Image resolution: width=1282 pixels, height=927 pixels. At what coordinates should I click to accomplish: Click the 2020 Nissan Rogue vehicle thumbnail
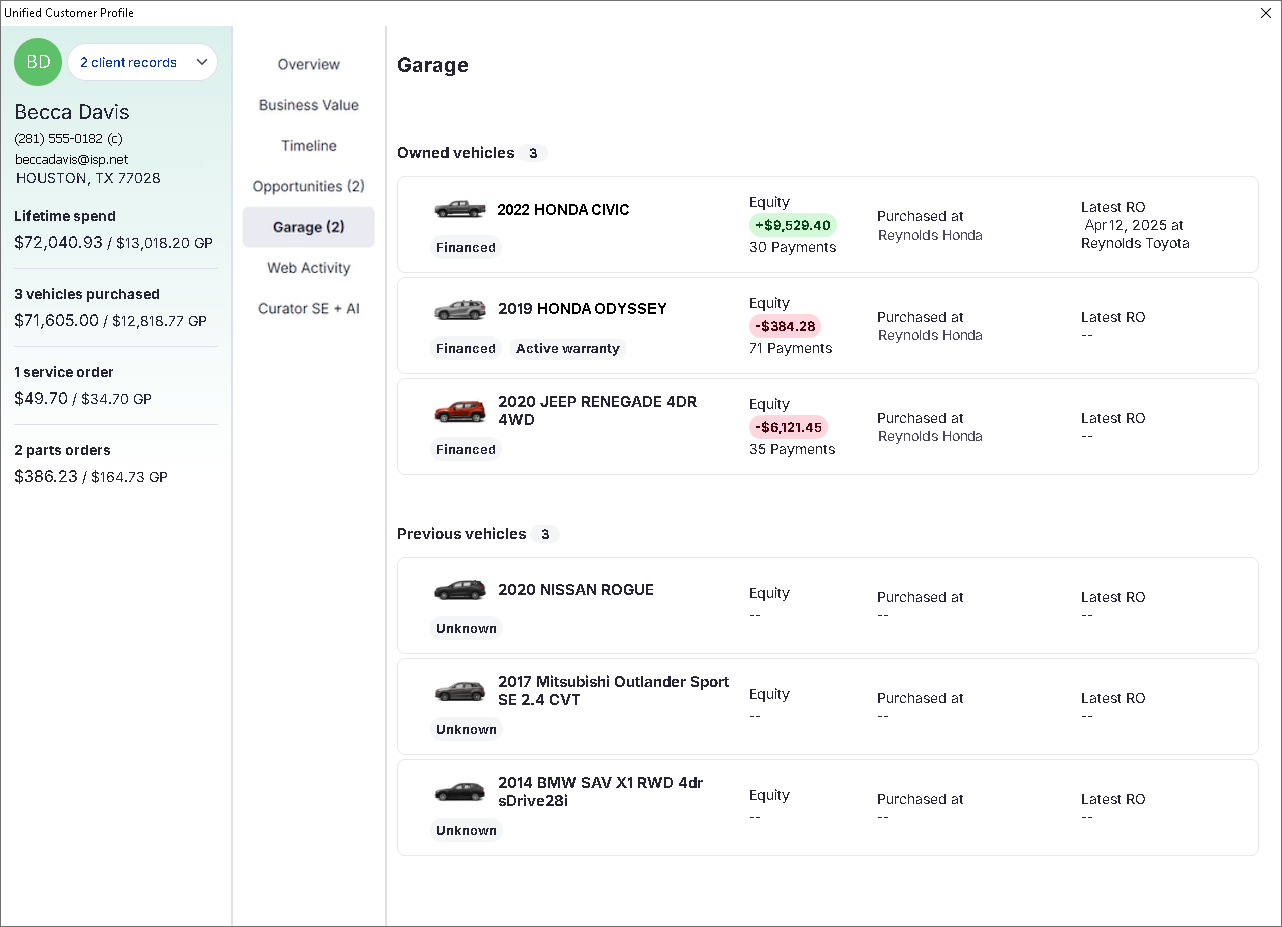point(460,590)
